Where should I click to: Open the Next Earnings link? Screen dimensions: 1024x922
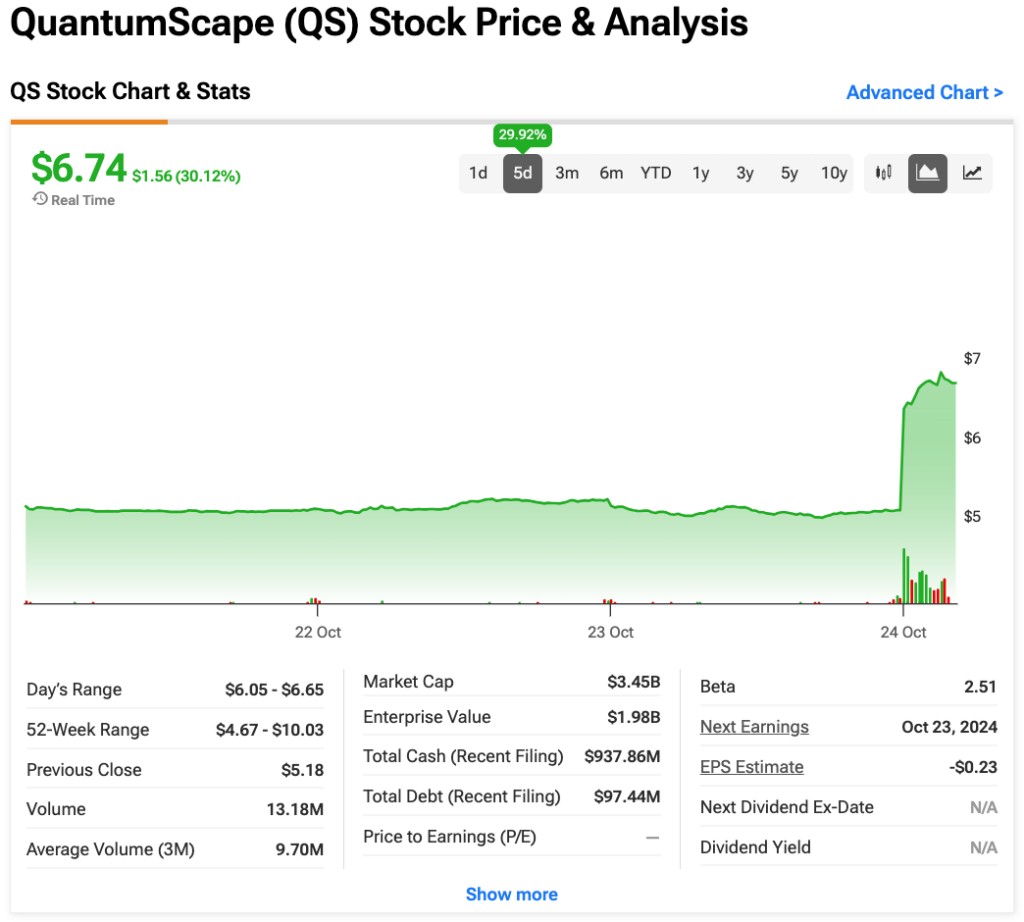coord(754,727)
